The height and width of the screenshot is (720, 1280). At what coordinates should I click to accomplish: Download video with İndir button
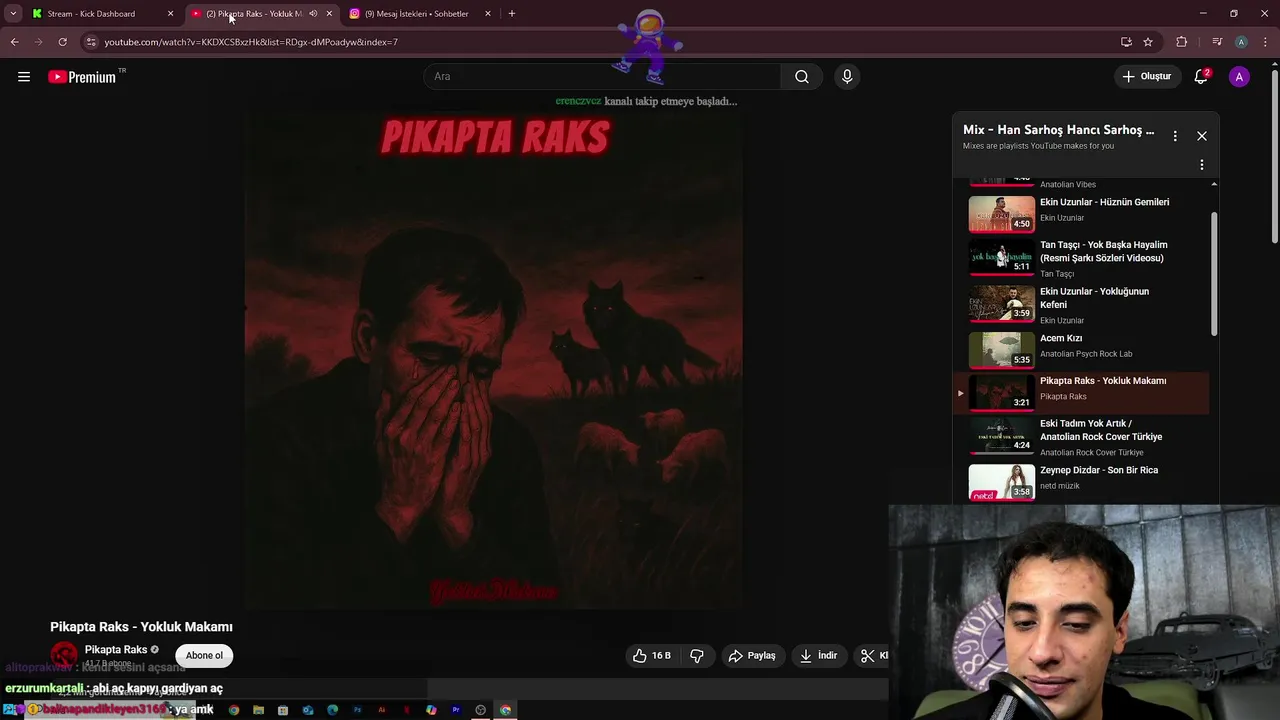[x=818, y=656]
